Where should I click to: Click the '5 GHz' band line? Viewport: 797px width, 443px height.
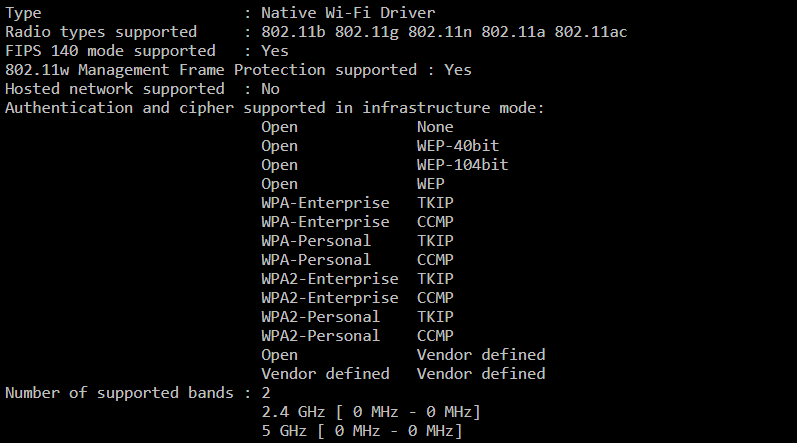[361, 431]
